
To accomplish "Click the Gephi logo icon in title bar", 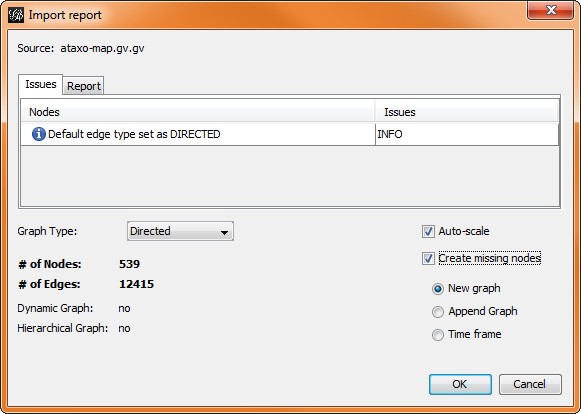I will [16, 15].
